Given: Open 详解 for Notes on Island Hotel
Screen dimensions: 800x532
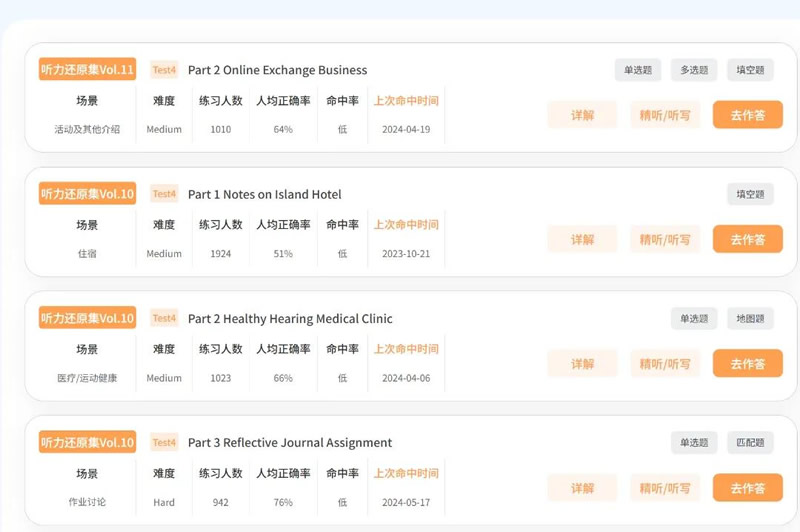Looking at the screenshot, I should coord(582,239).
